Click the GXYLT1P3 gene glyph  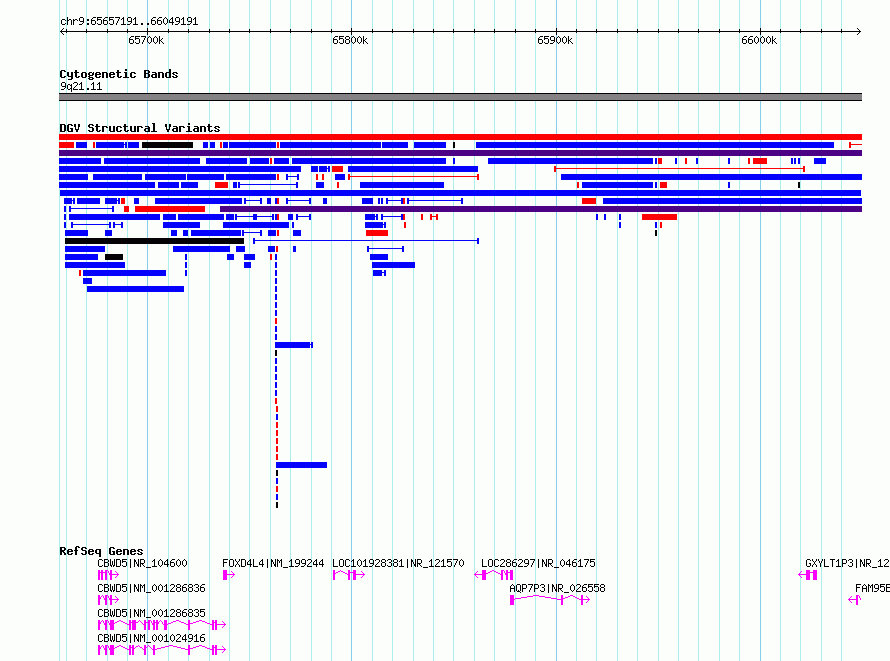[808, 575]
